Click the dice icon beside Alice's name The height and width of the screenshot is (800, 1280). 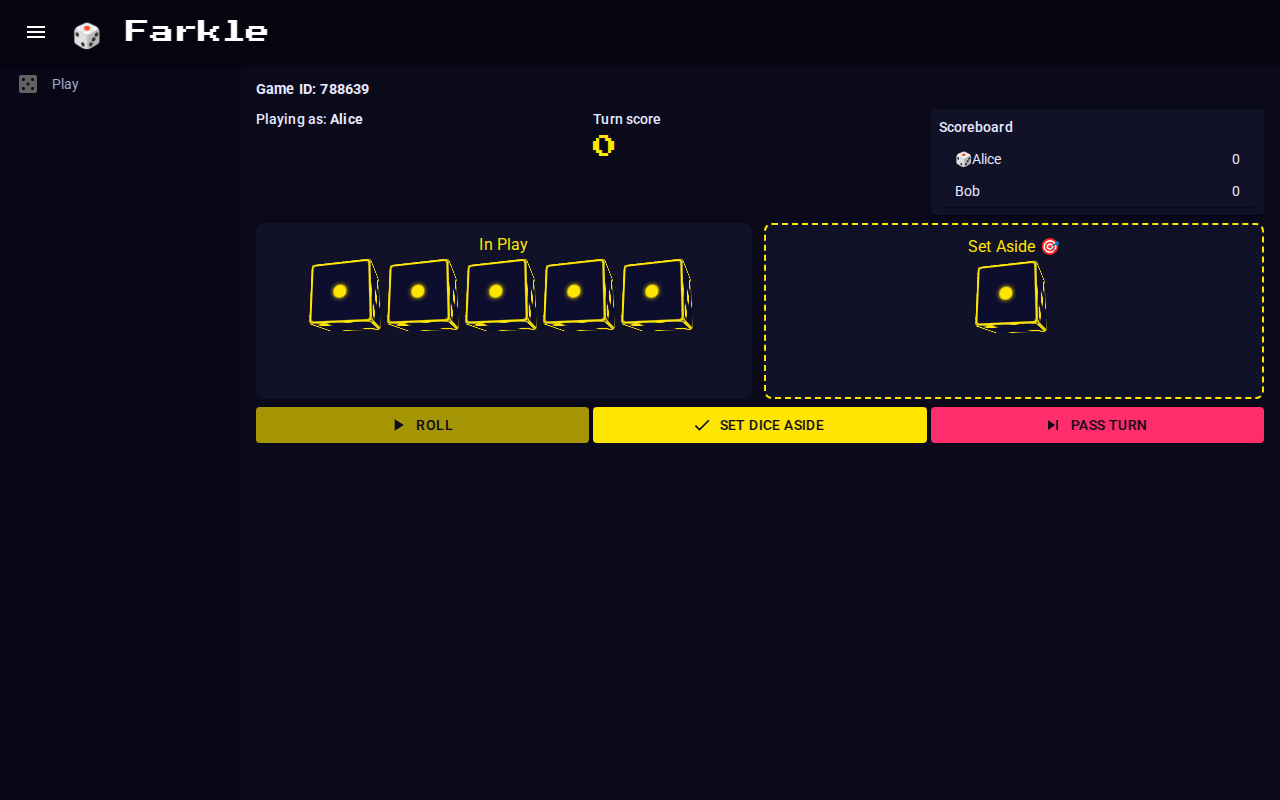tap(963, 159)
